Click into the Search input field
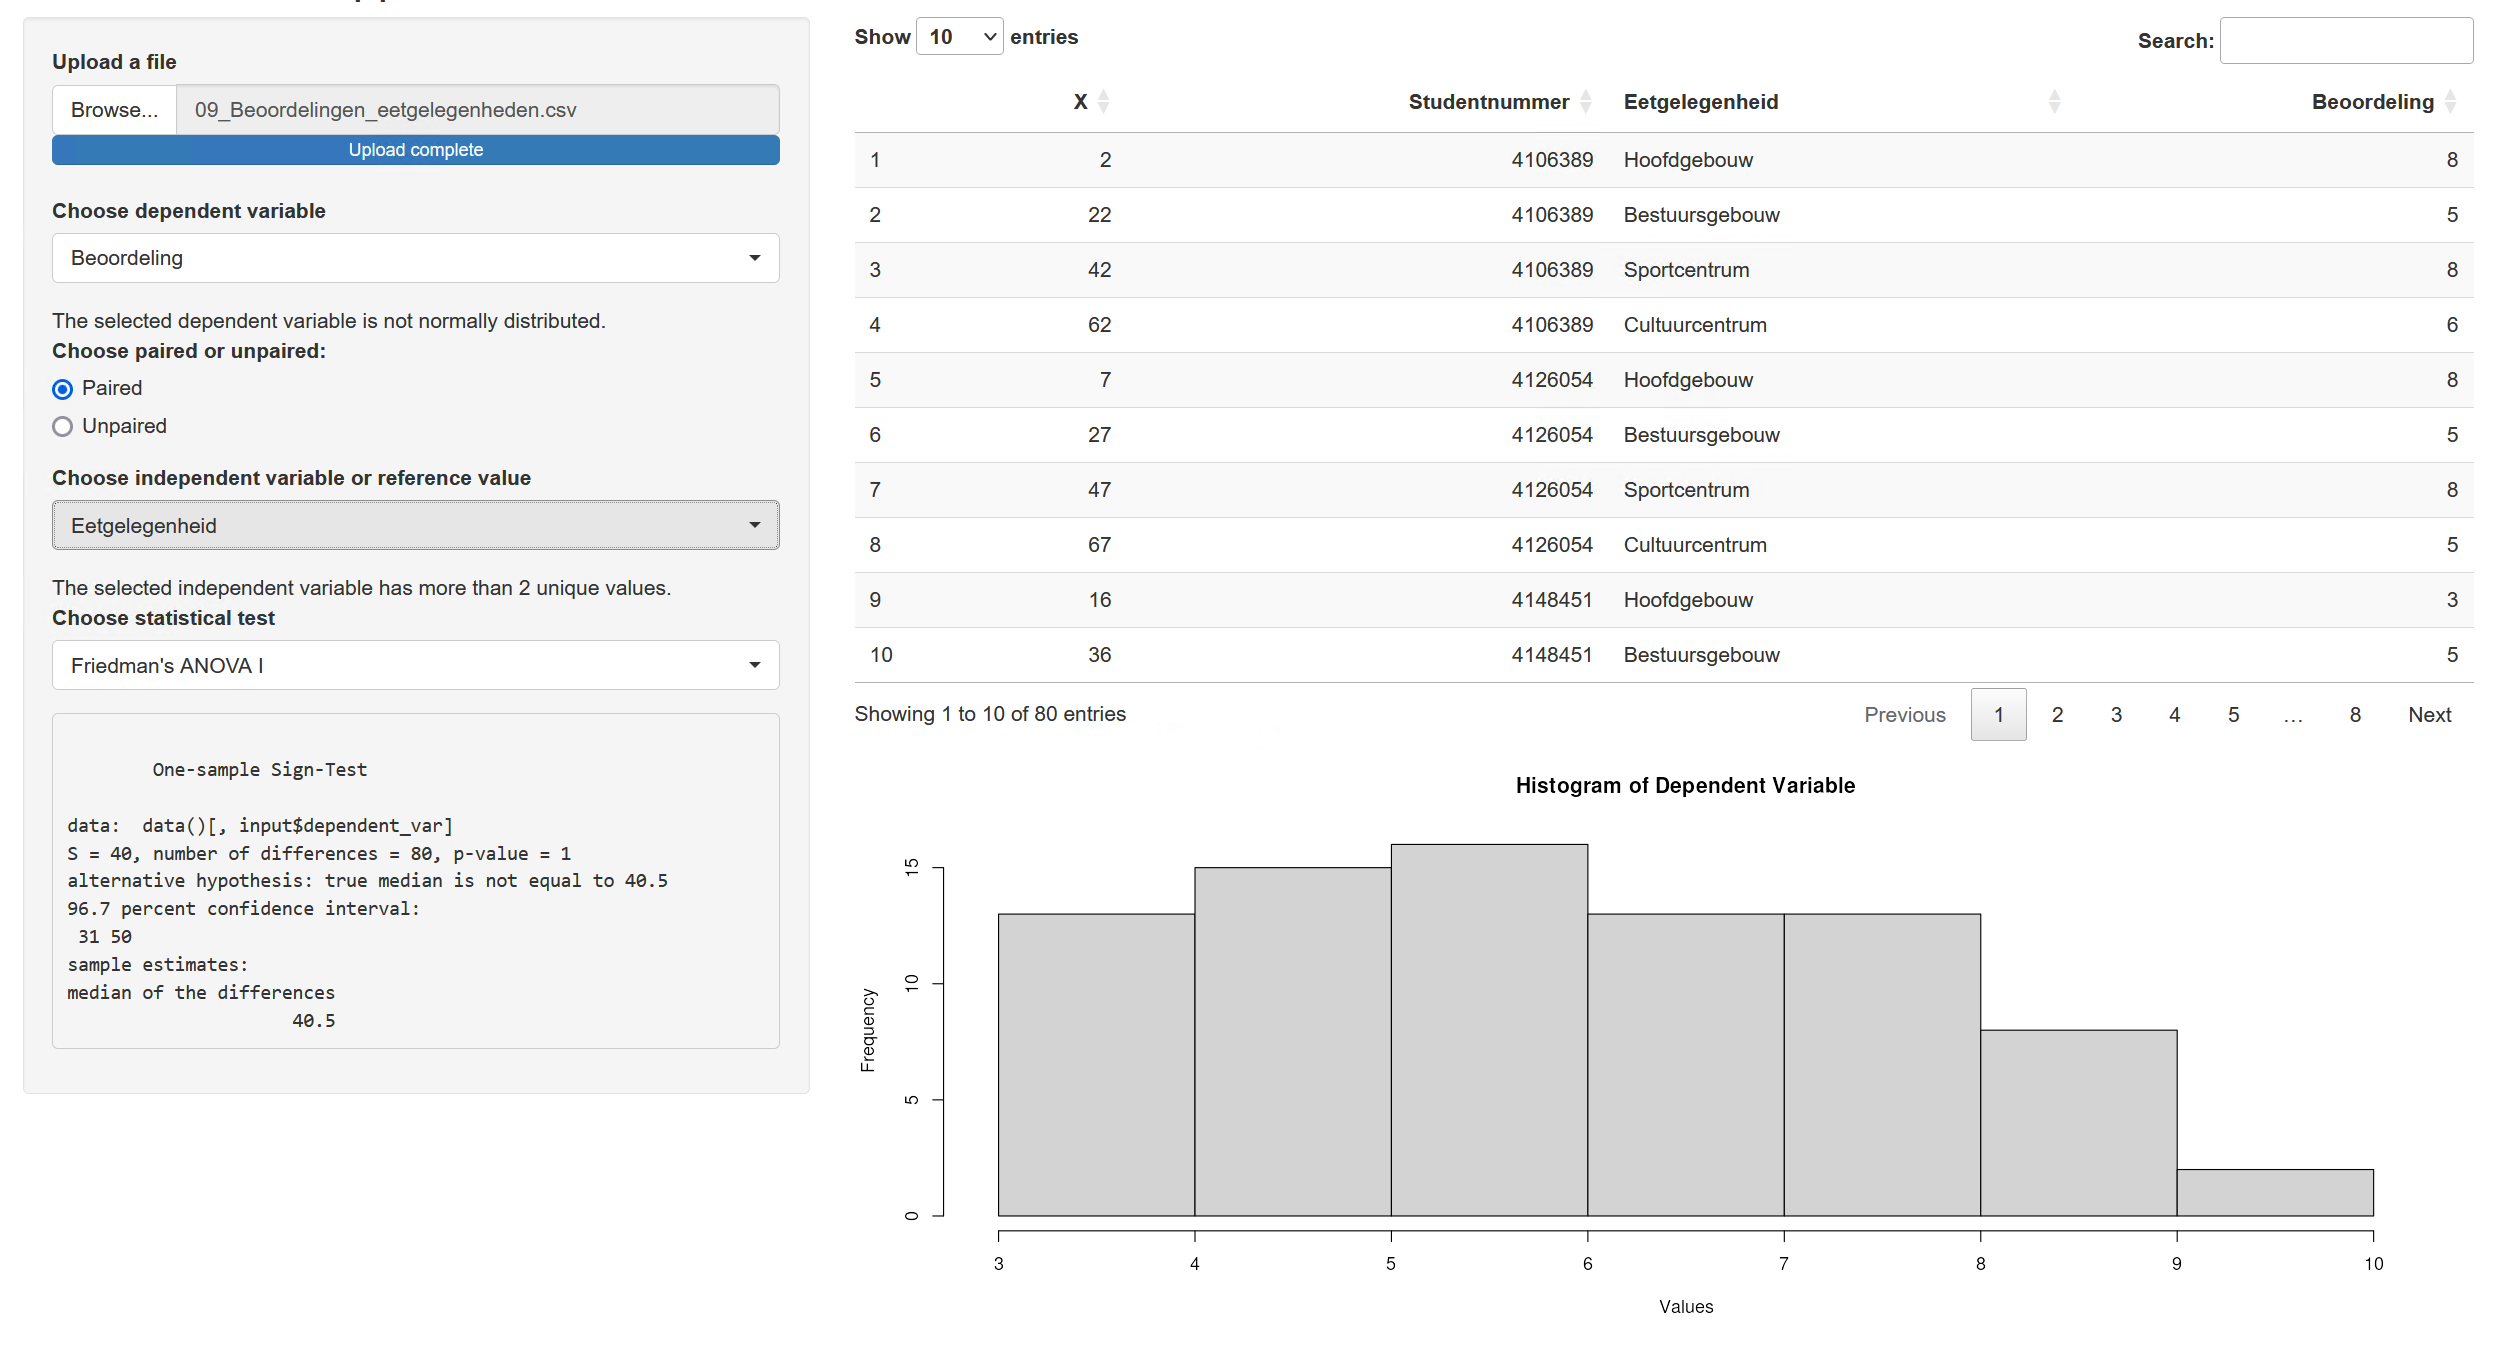Viewport: 2496px width, 1363px height. point(2345,41)
